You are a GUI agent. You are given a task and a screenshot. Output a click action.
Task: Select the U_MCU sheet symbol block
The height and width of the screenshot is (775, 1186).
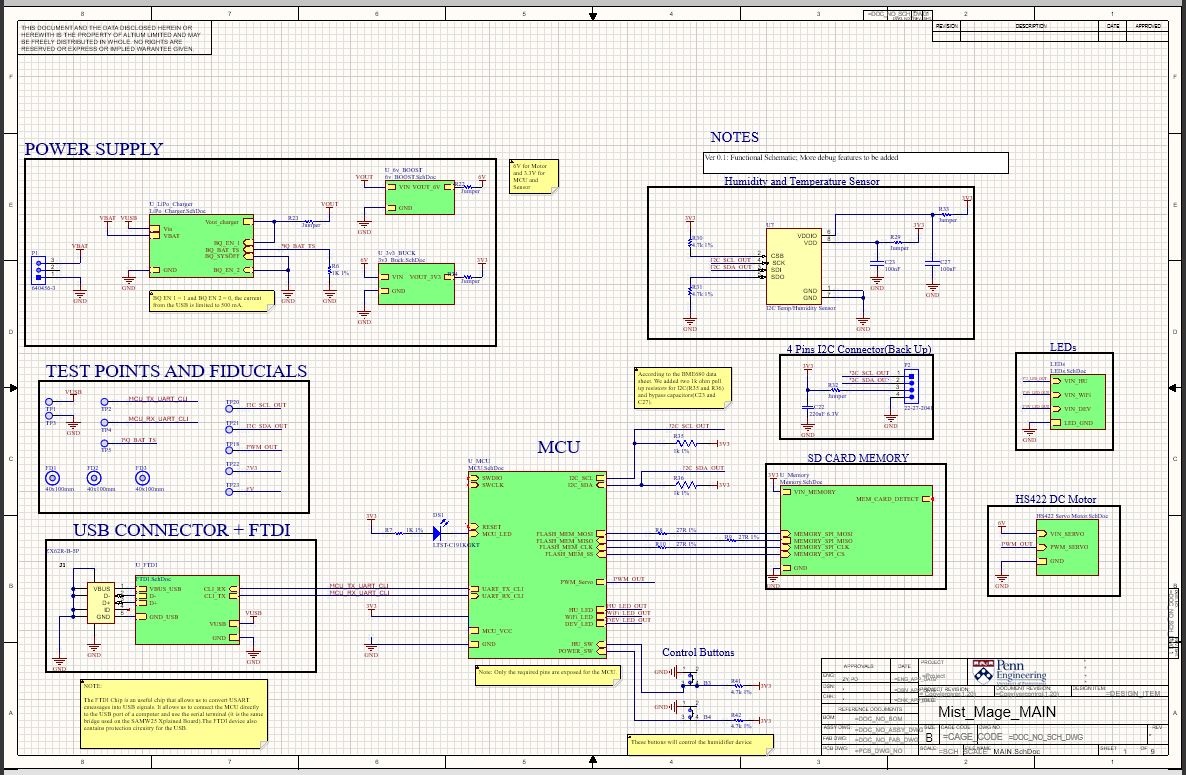pos(537,566)
